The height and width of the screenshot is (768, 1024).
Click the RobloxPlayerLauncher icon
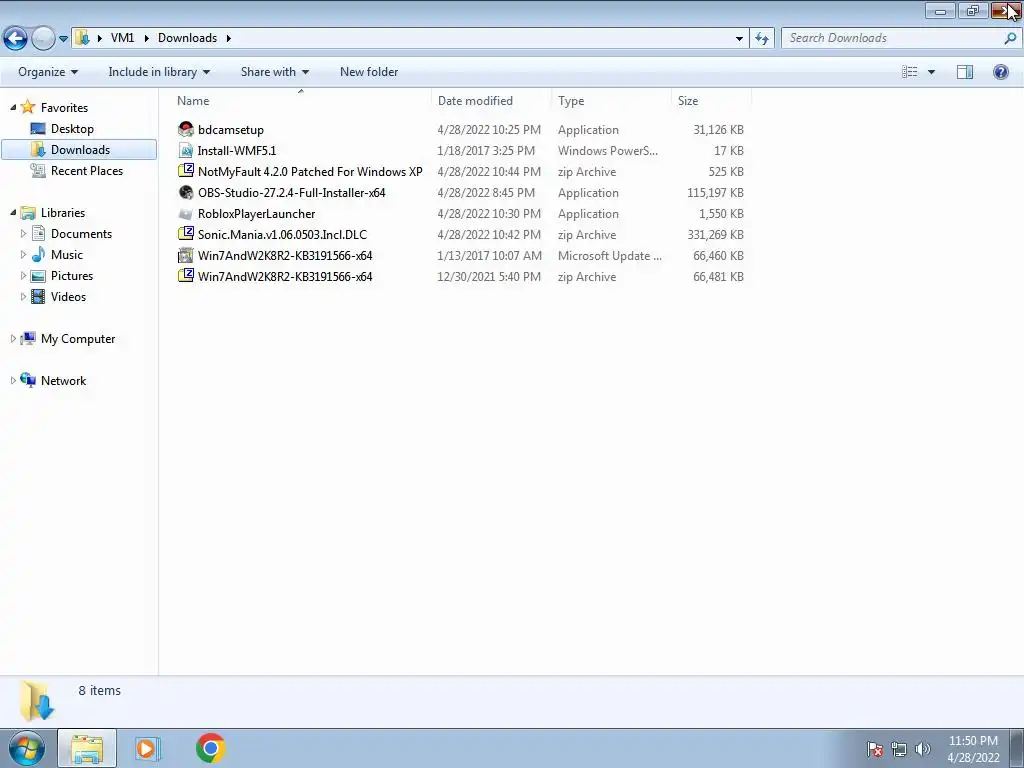[186, 214]
